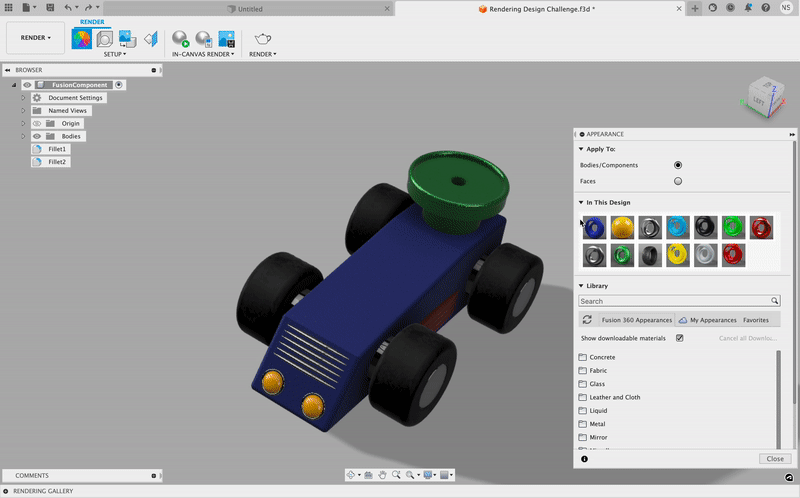Screen dimensions: 800x498
Task: Click the Look At icon
Action: pyautogui.click(x=368, y=475)
